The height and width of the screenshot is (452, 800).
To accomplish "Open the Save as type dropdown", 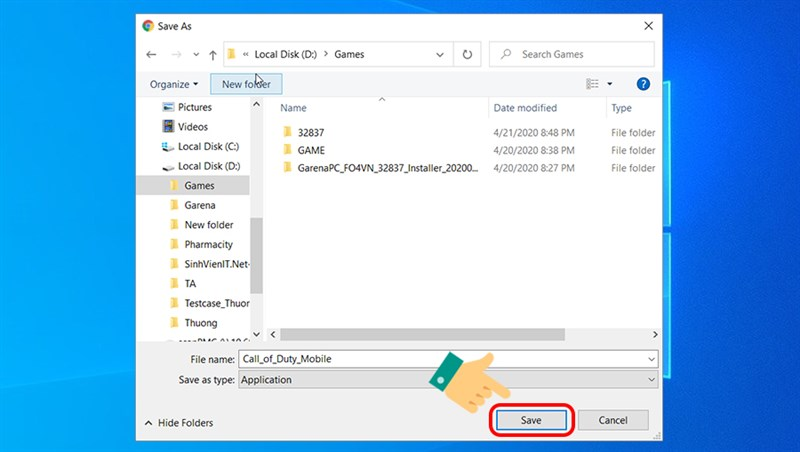I will (652, 380).
